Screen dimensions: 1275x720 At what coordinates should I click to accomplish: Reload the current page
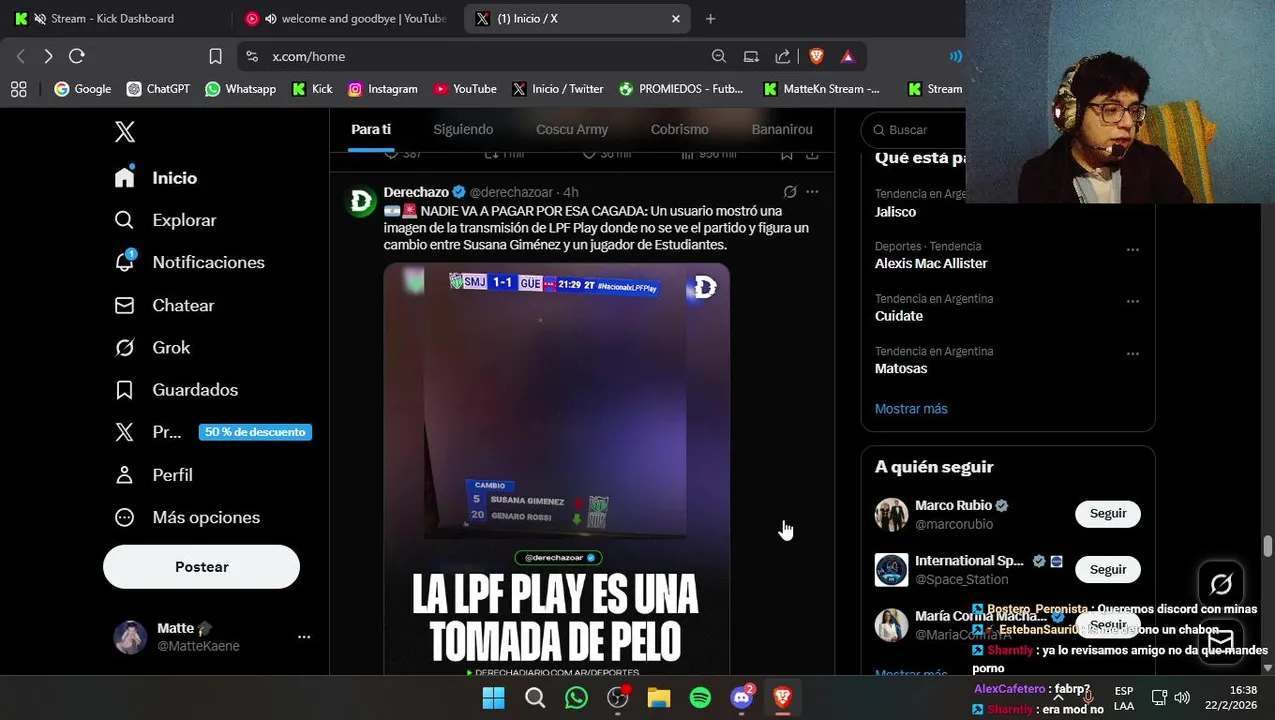coord(77,56)
